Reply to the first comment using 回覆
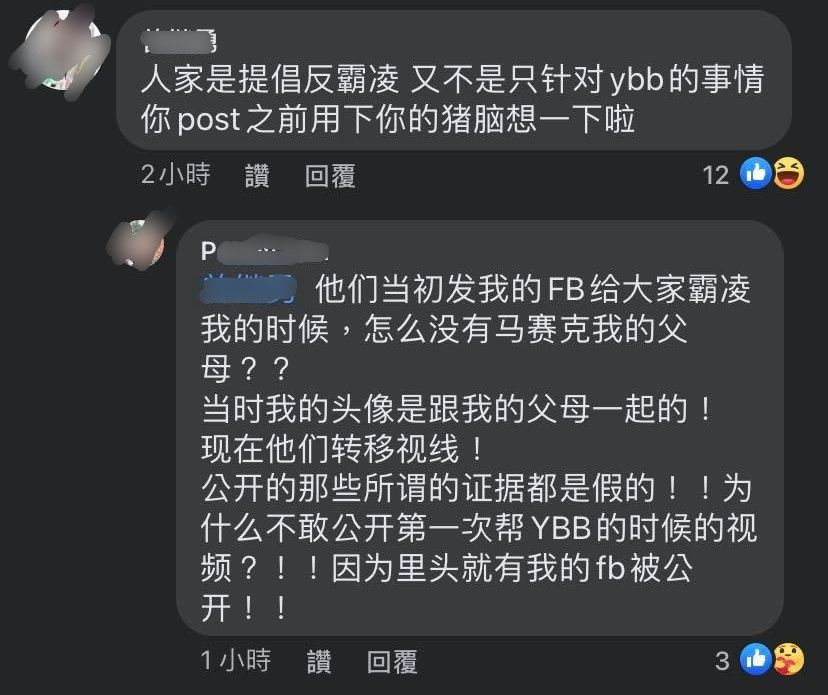The image size is (828, 695). tap(330, 175)
